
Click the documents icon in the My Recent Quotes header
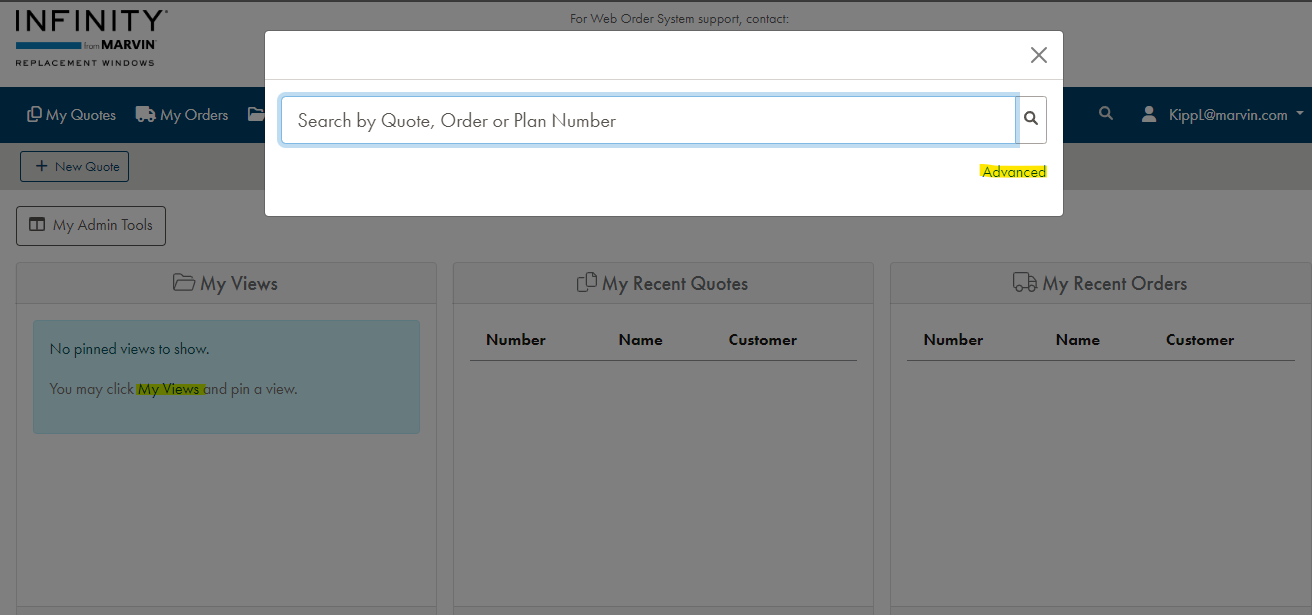click(x=587, y=283)
